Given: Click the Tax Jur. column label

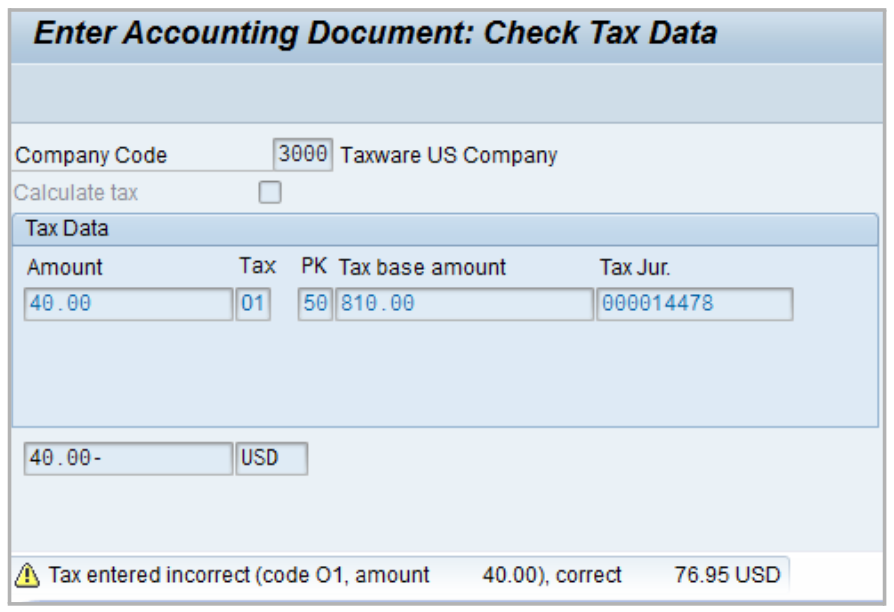Looking at the screenshot, I should (634, 268).
